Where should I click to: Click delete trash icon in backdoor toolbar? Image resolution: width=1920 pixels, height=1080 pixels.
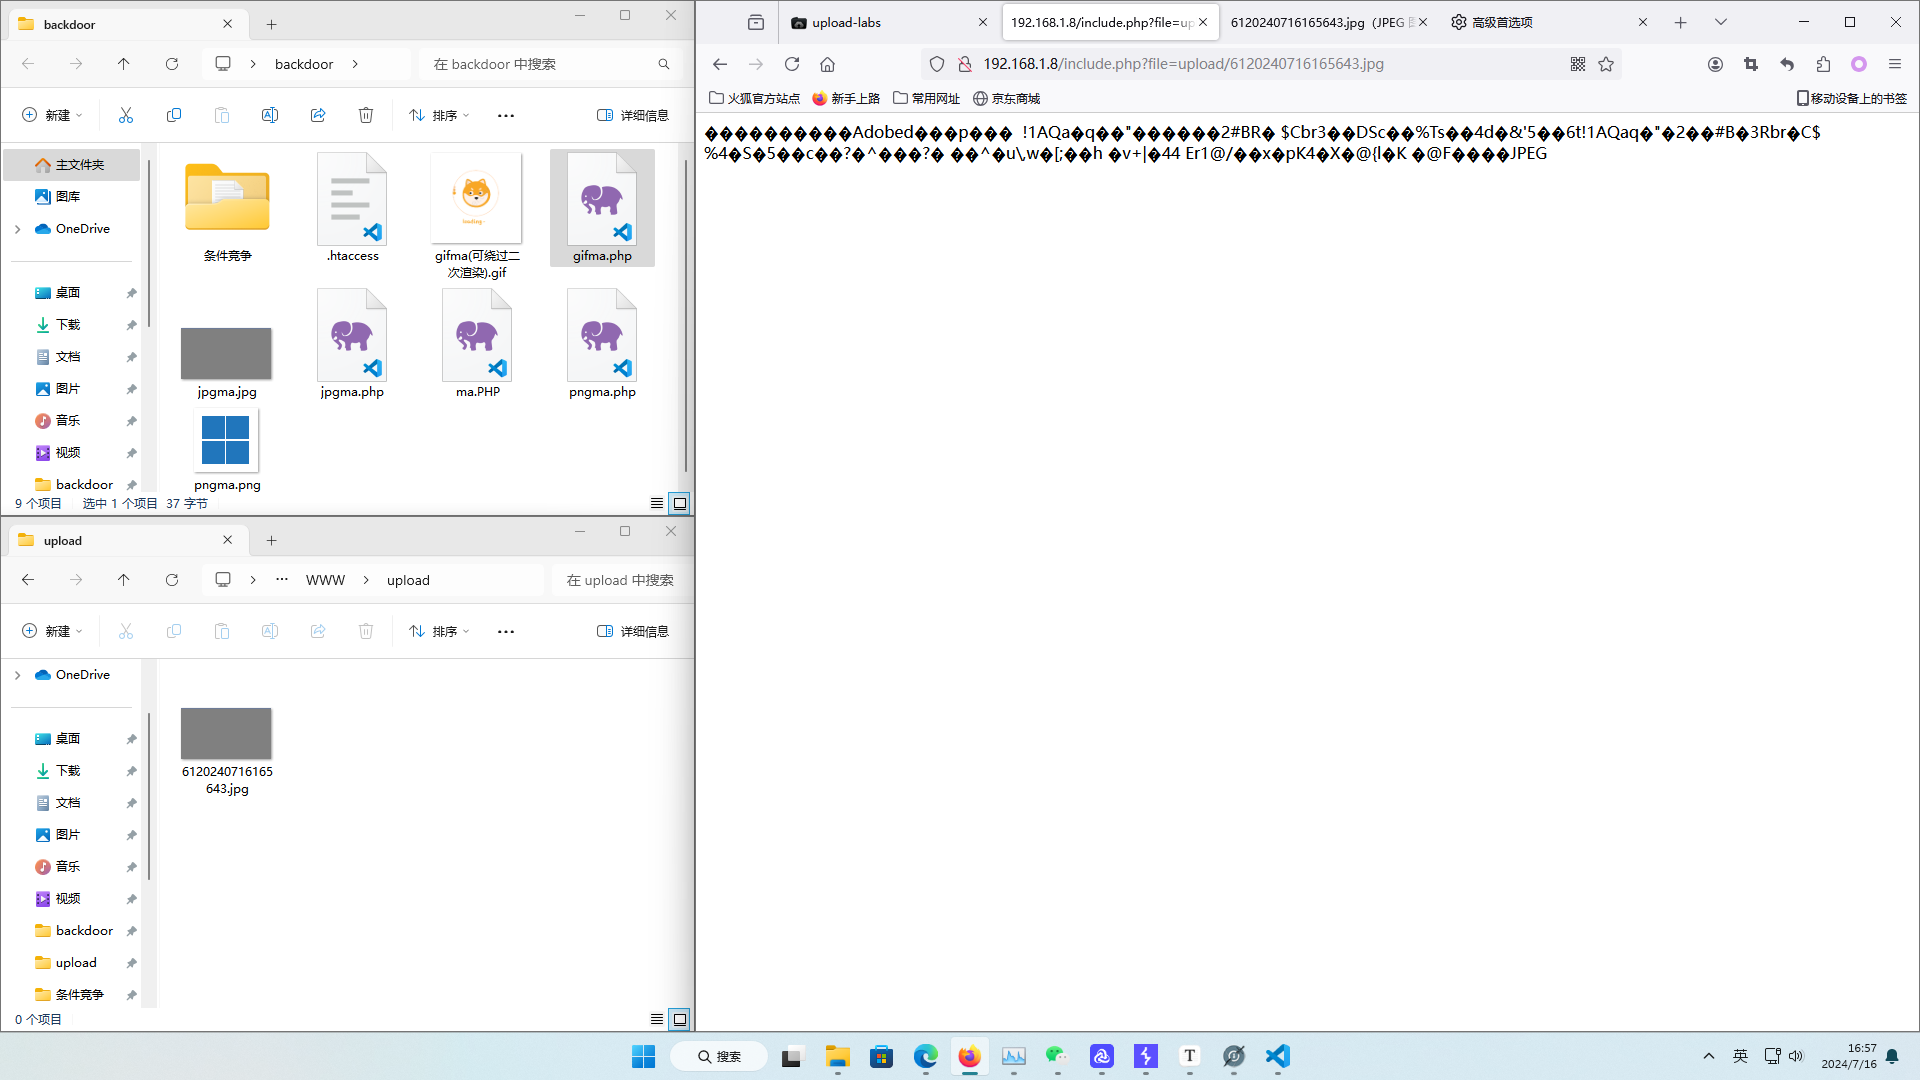[366, 115]
